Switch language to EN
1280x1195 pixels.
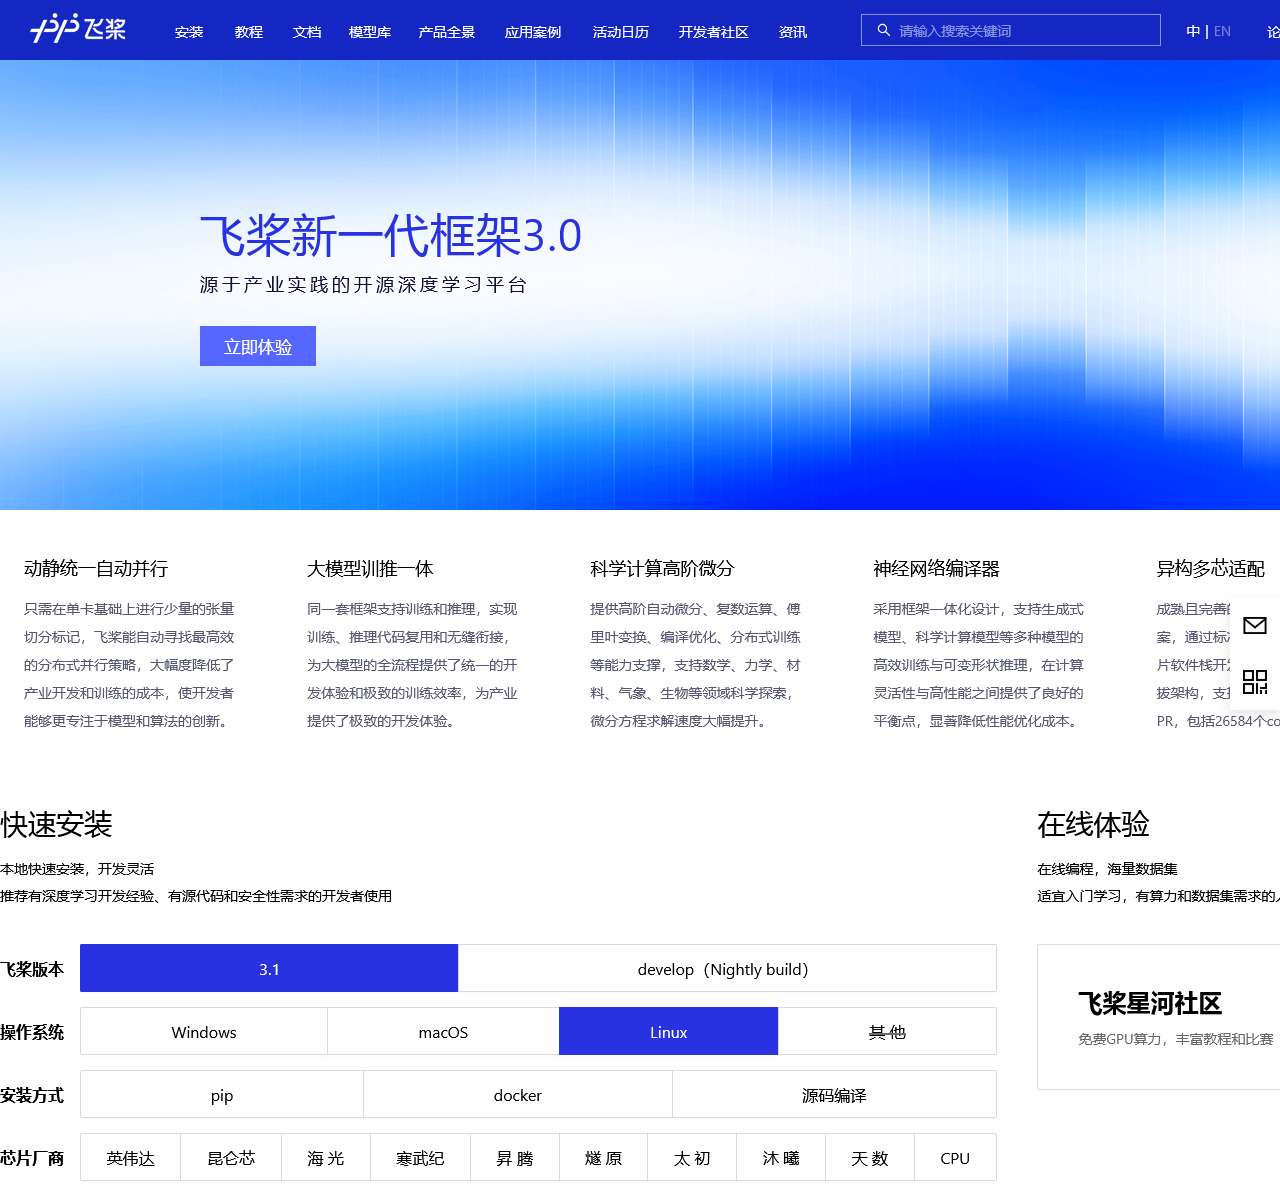pyautogui.click(x=1222, y=31)
